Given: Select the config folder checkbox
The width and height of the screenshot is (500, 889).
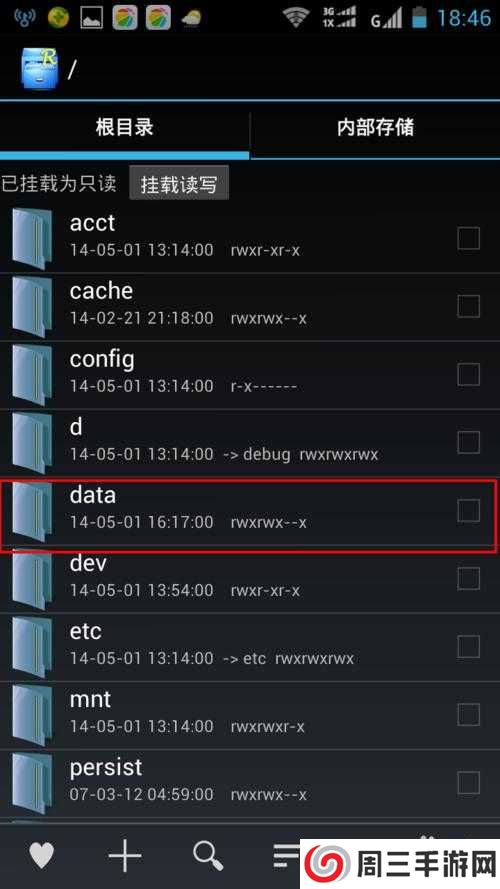Looking at the screenshot, I should pos(468,374).
